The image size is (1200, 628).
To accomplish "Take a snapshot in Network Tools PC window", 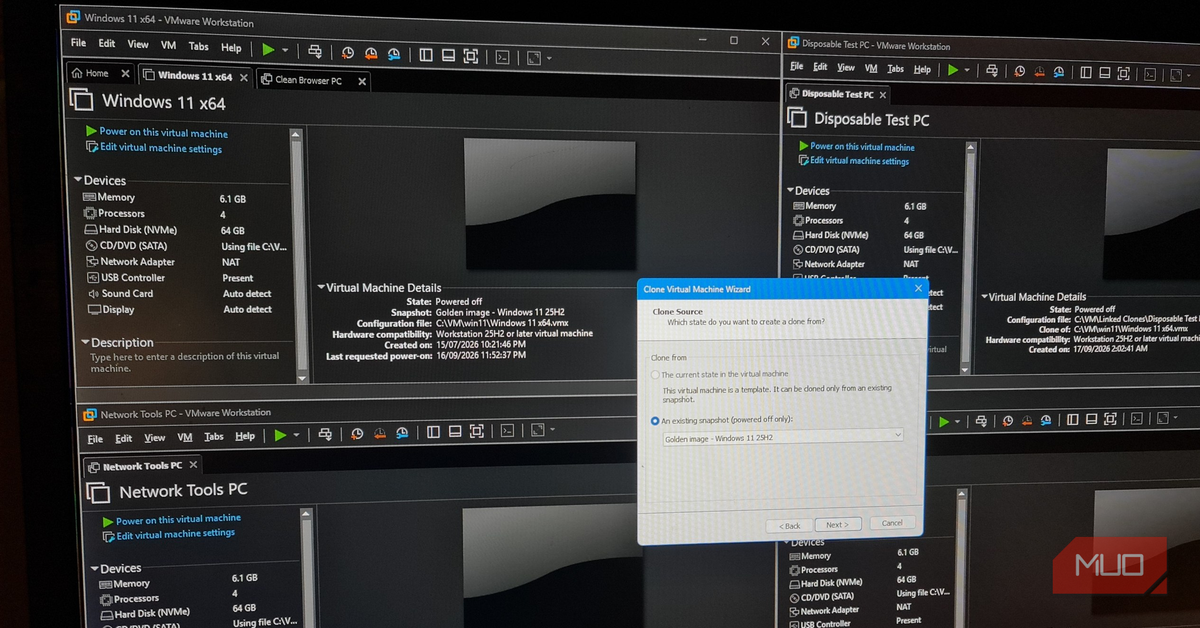I will (357, 434).
